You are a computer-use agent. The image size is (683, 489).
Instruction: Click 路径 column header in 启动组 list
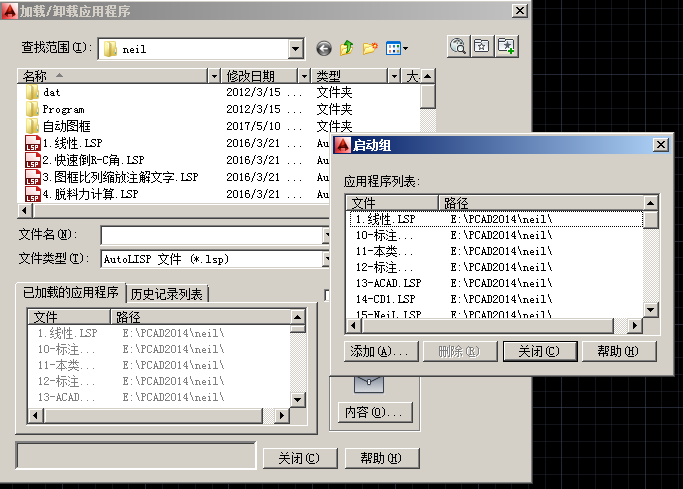point(541,203)
